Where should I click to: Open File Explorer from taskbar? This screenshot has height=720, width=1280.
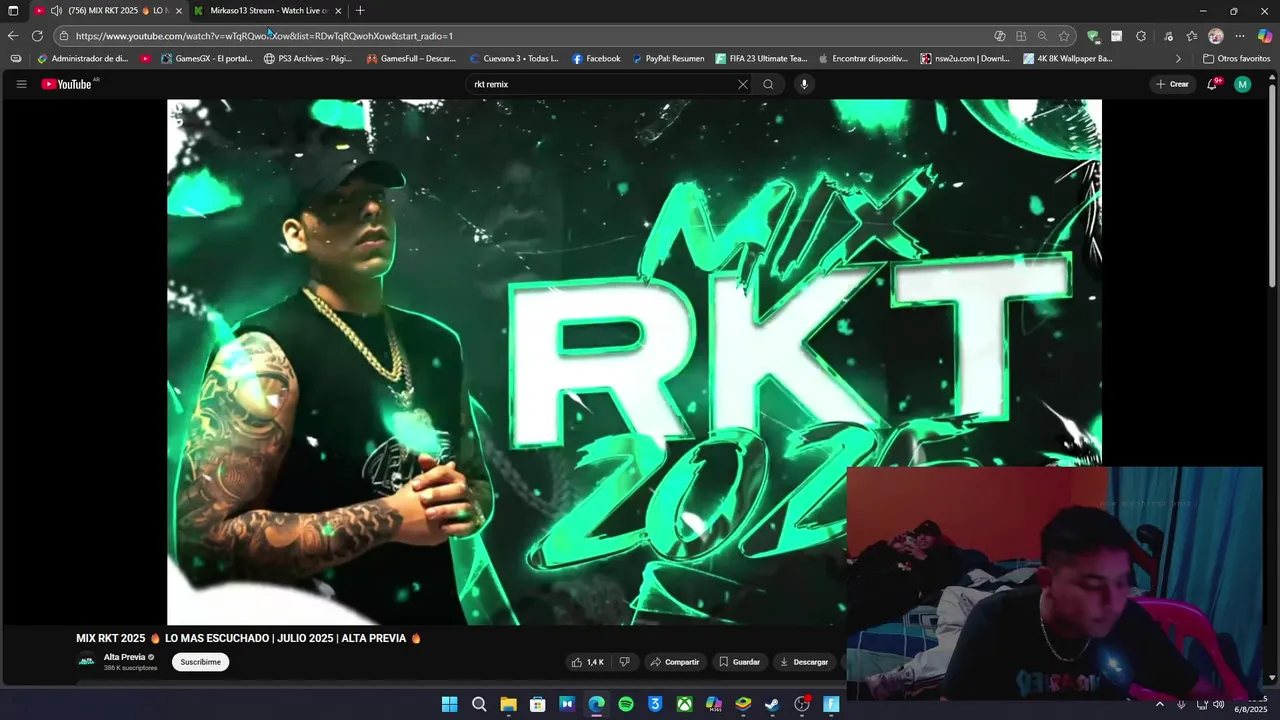pos(508,704)
